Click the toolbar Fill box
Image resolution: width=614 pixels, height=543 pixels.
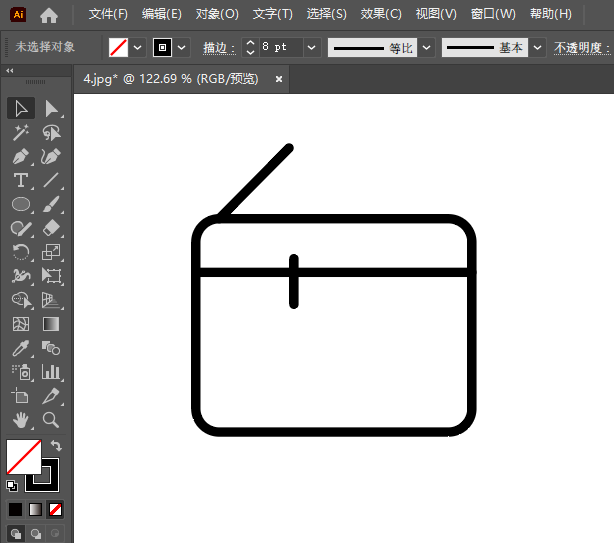pos(23,456)
